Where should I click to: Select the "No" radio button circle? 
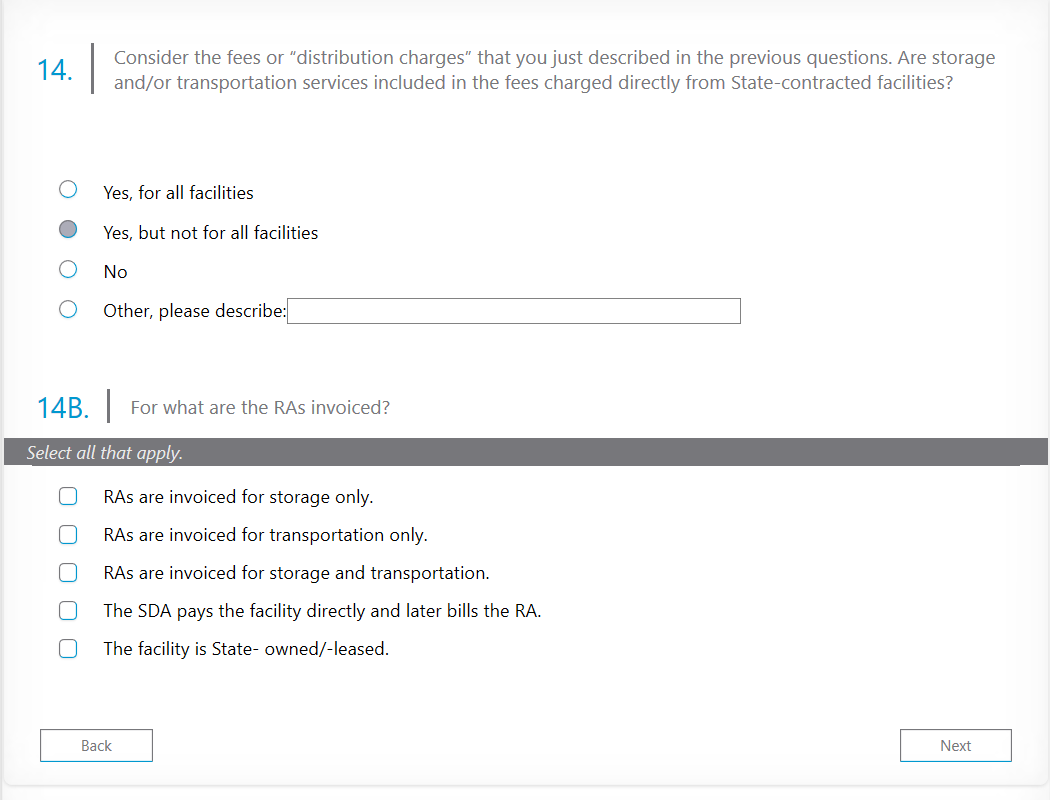coord(68,269)
